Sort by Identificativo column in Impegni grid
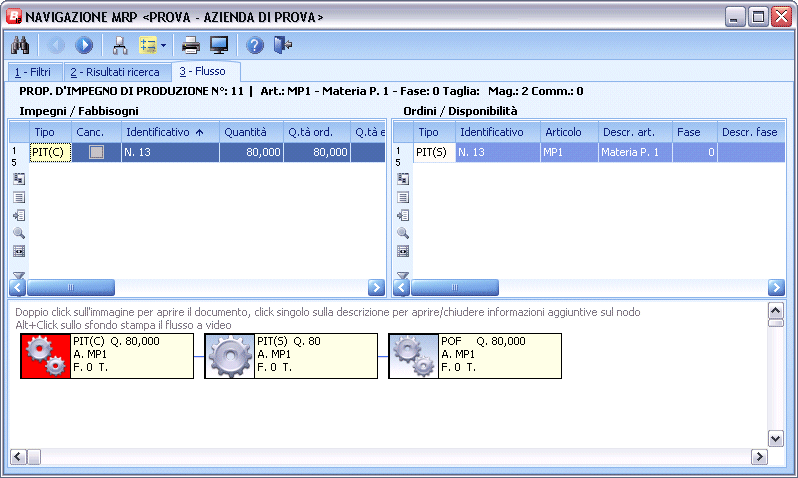798x478 pixels. pyautogui.click(x=170, y=132)
